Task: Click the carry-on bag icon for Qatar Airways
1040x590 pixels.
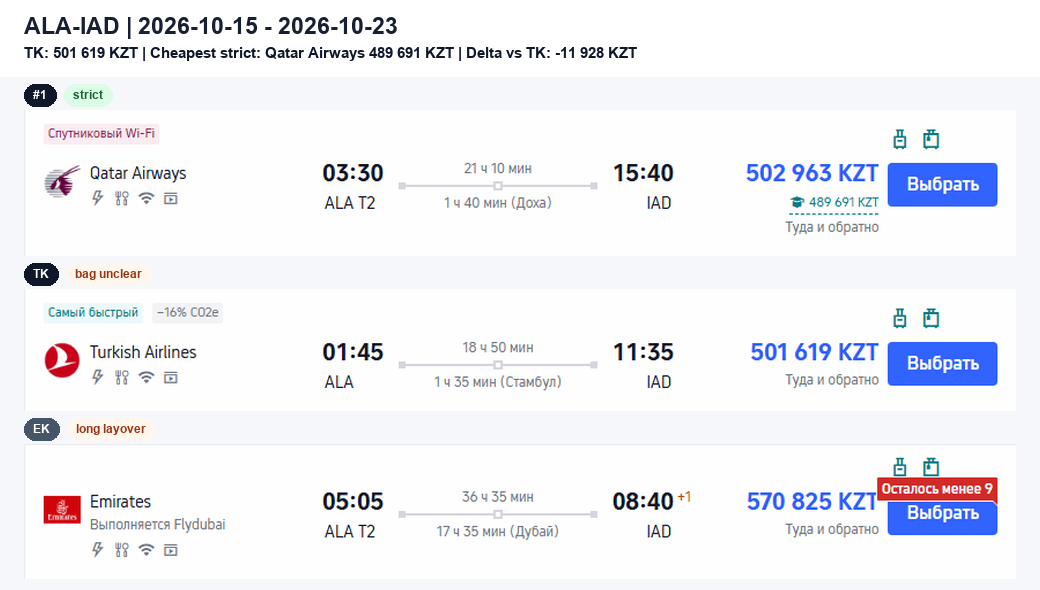Action: pos(899,139)
